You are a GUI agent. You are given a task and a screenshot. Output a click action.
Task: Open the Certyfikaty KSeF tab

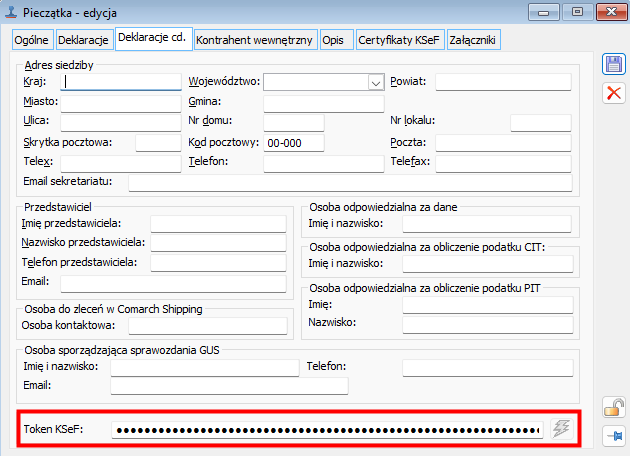[399, 40]
